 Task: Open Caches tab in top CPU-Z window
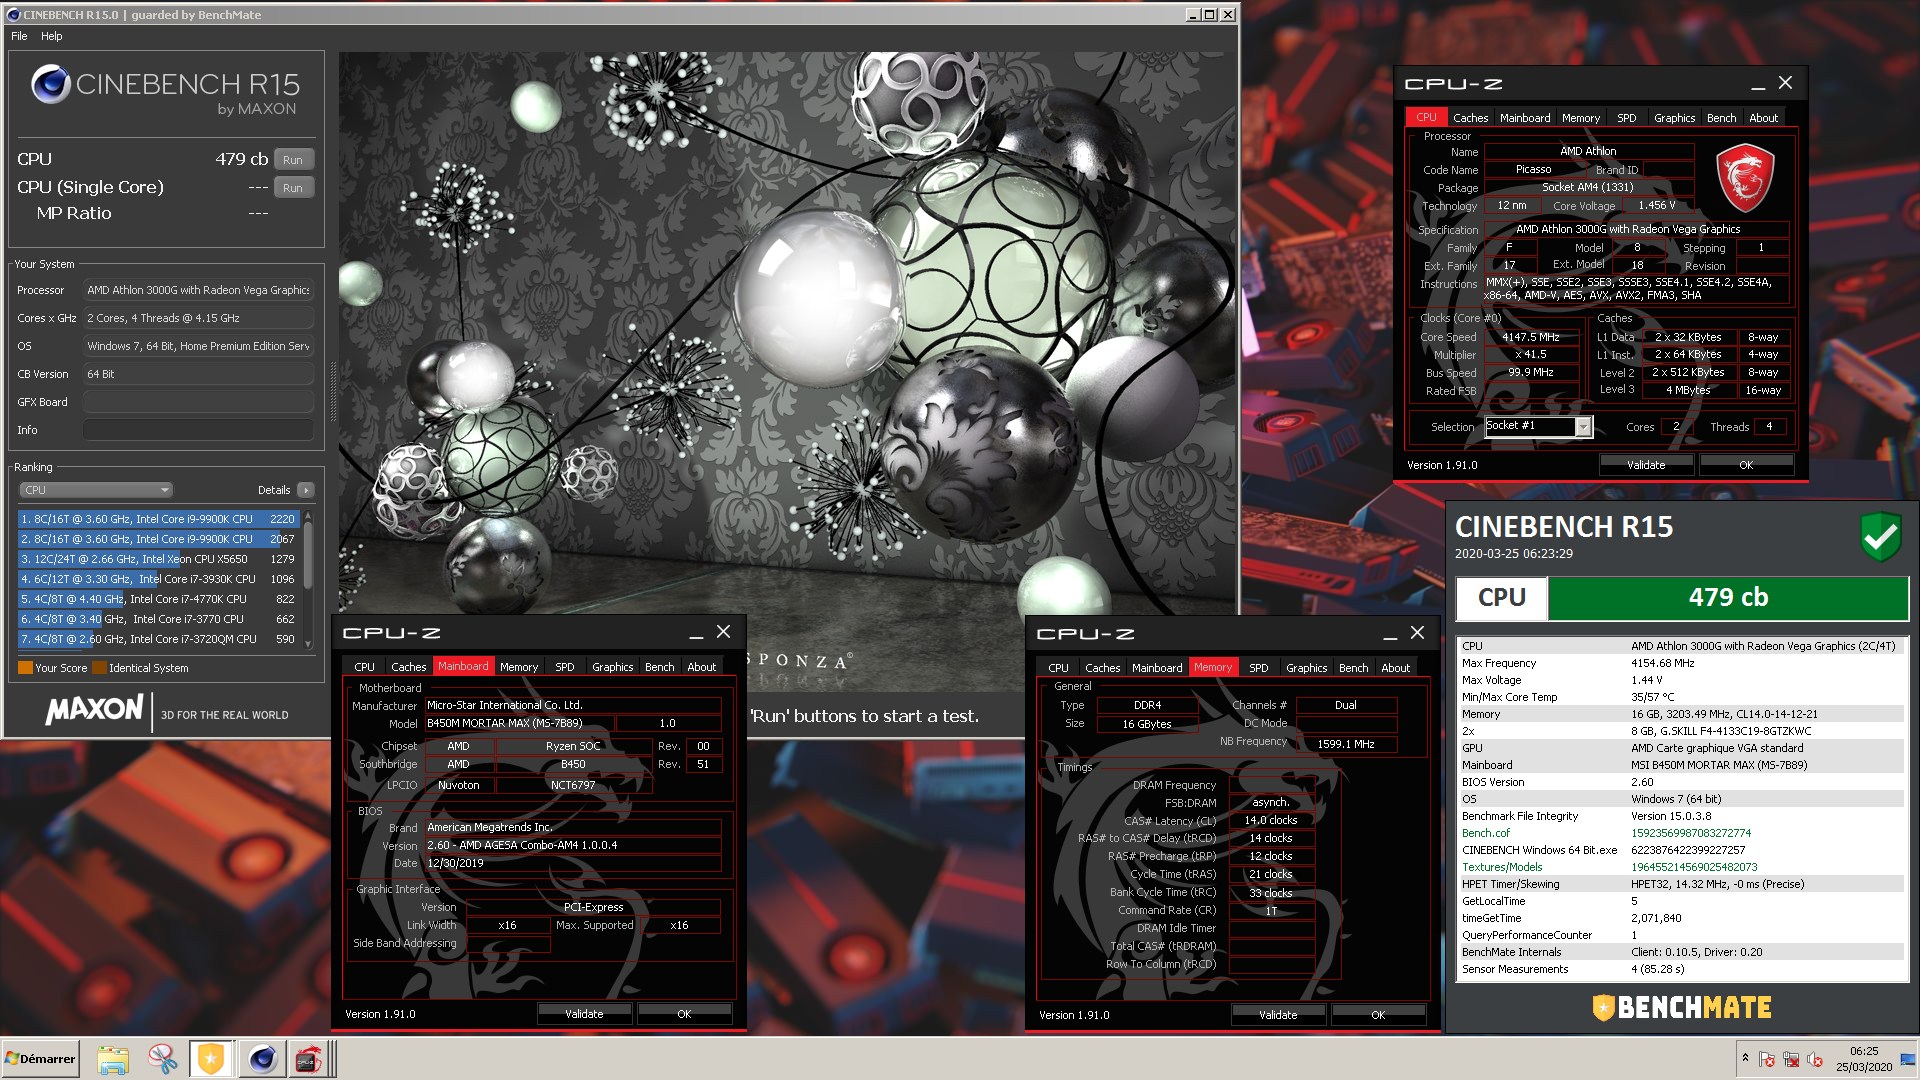1470,118
